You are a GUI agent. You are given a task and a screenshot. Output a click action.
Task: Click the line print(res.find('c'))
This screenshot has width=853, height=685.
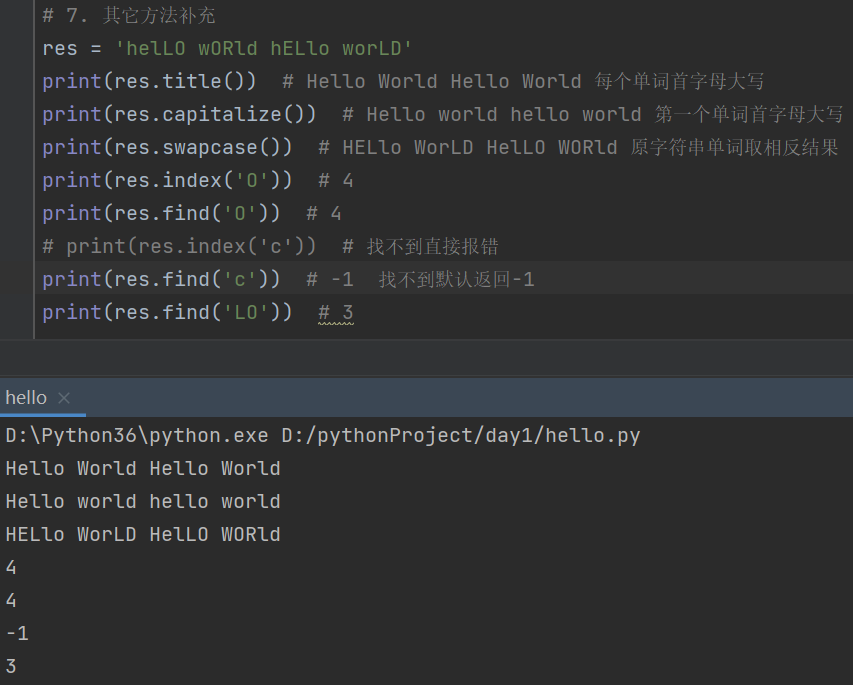[x=161, y=280]
